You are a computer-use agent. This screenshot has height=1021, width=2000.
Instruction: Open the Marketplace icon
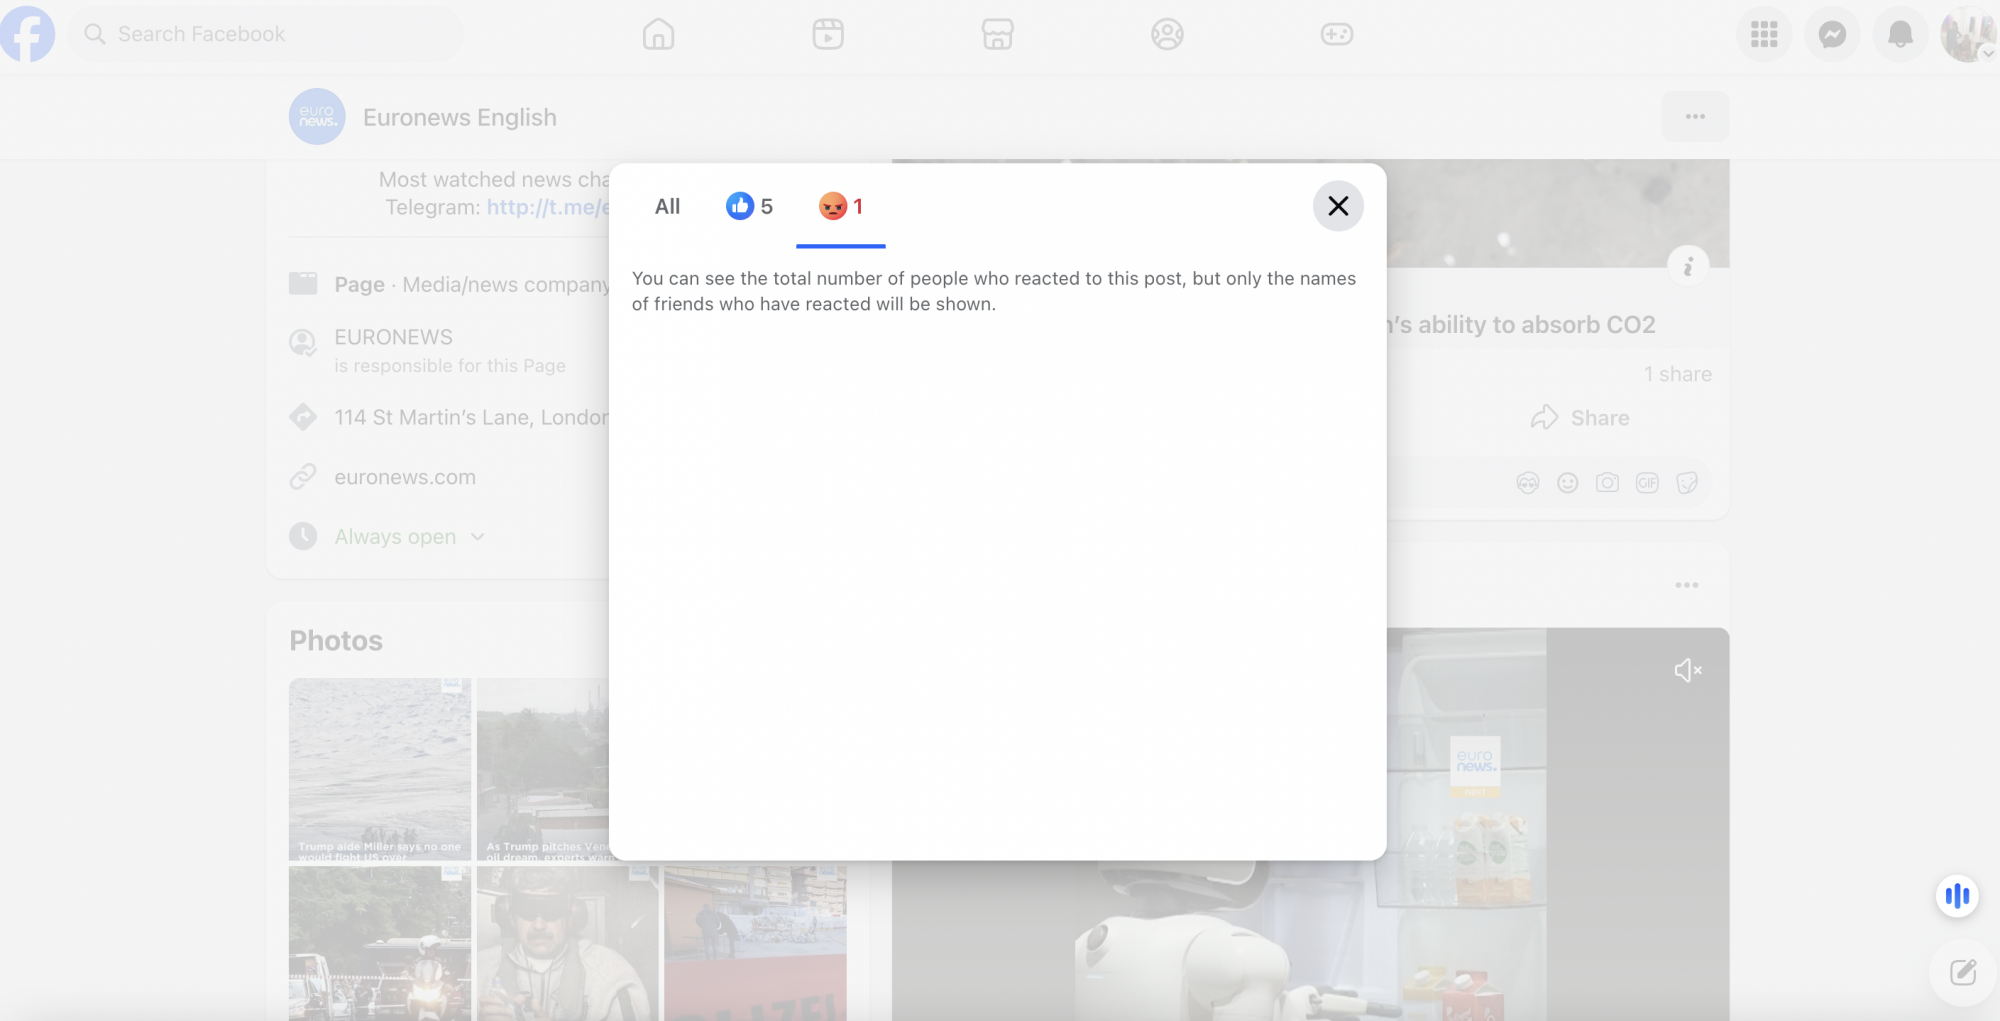pyautogui.click(x=997, y=34)
